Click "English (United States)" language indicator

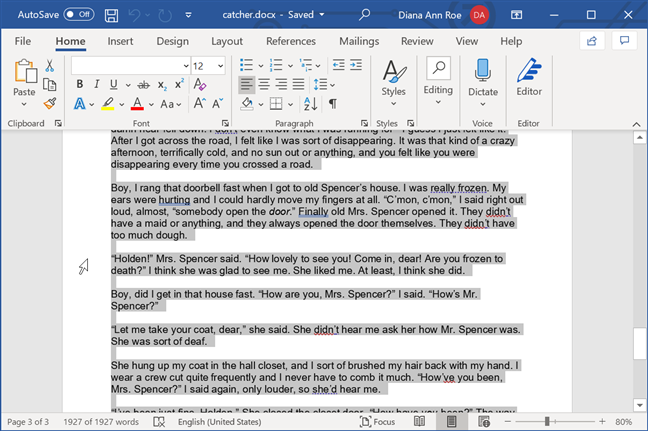click(x=219, y=422)
